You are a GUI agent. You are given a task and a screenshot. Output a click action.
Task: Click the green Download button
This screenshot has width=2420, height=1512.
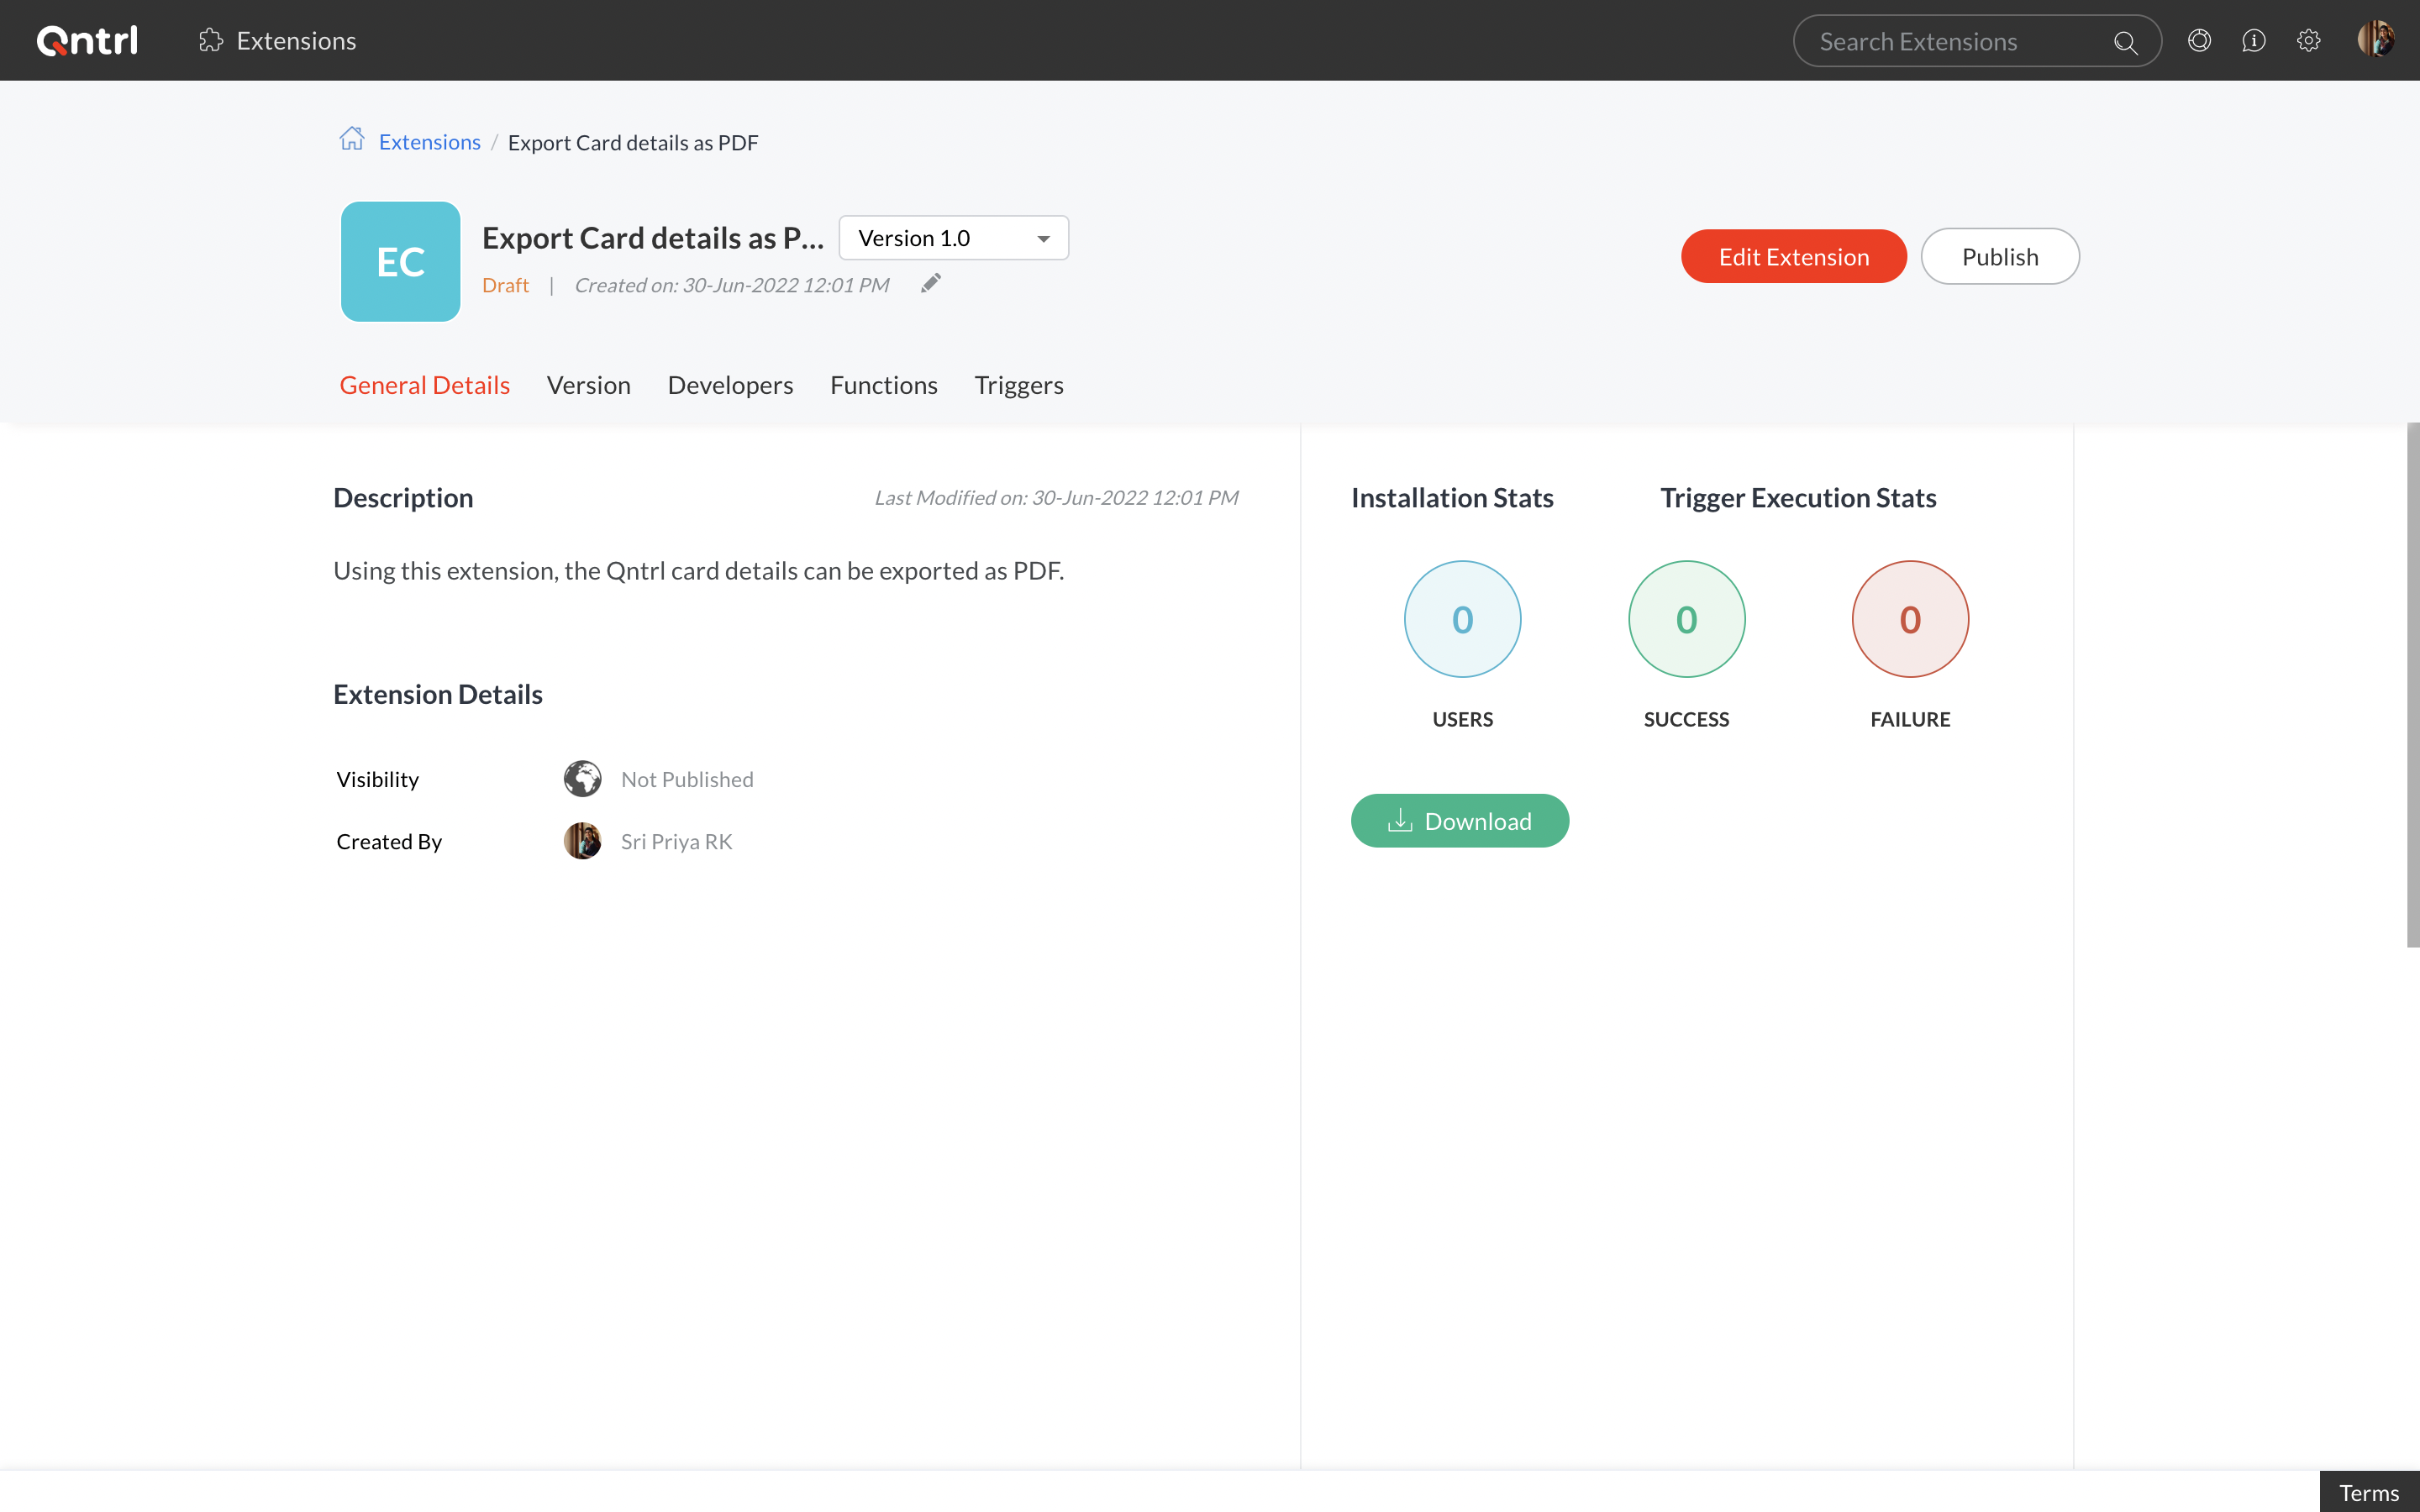1459,821
